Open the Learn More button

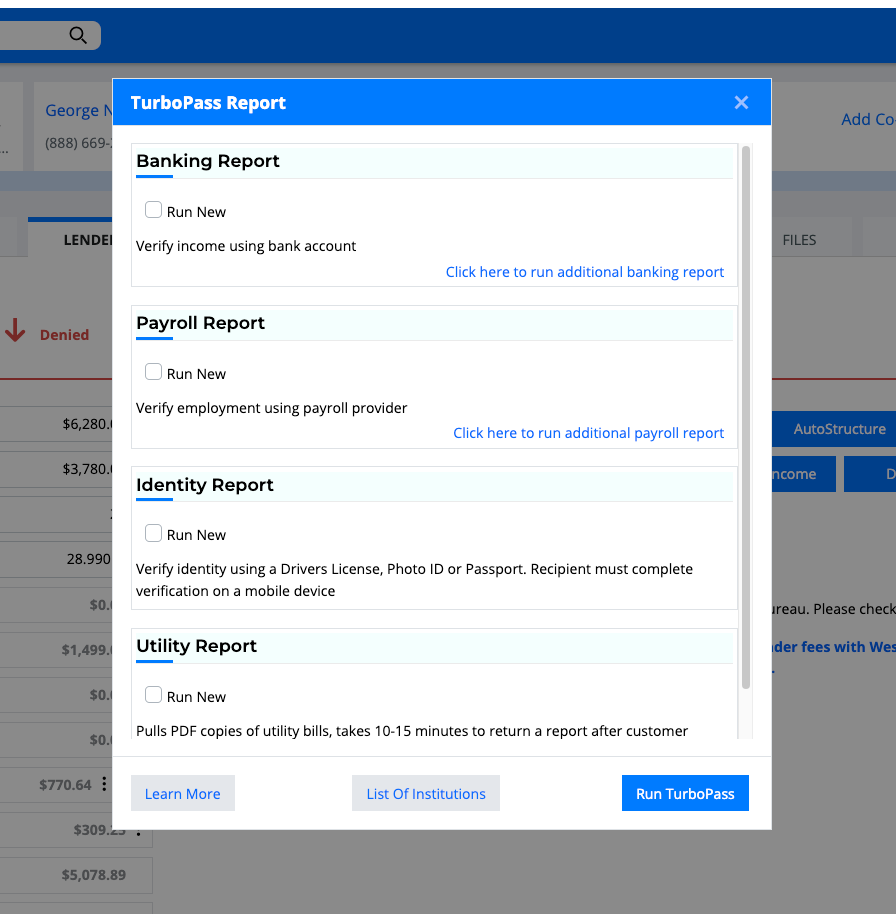coord(182,793)
